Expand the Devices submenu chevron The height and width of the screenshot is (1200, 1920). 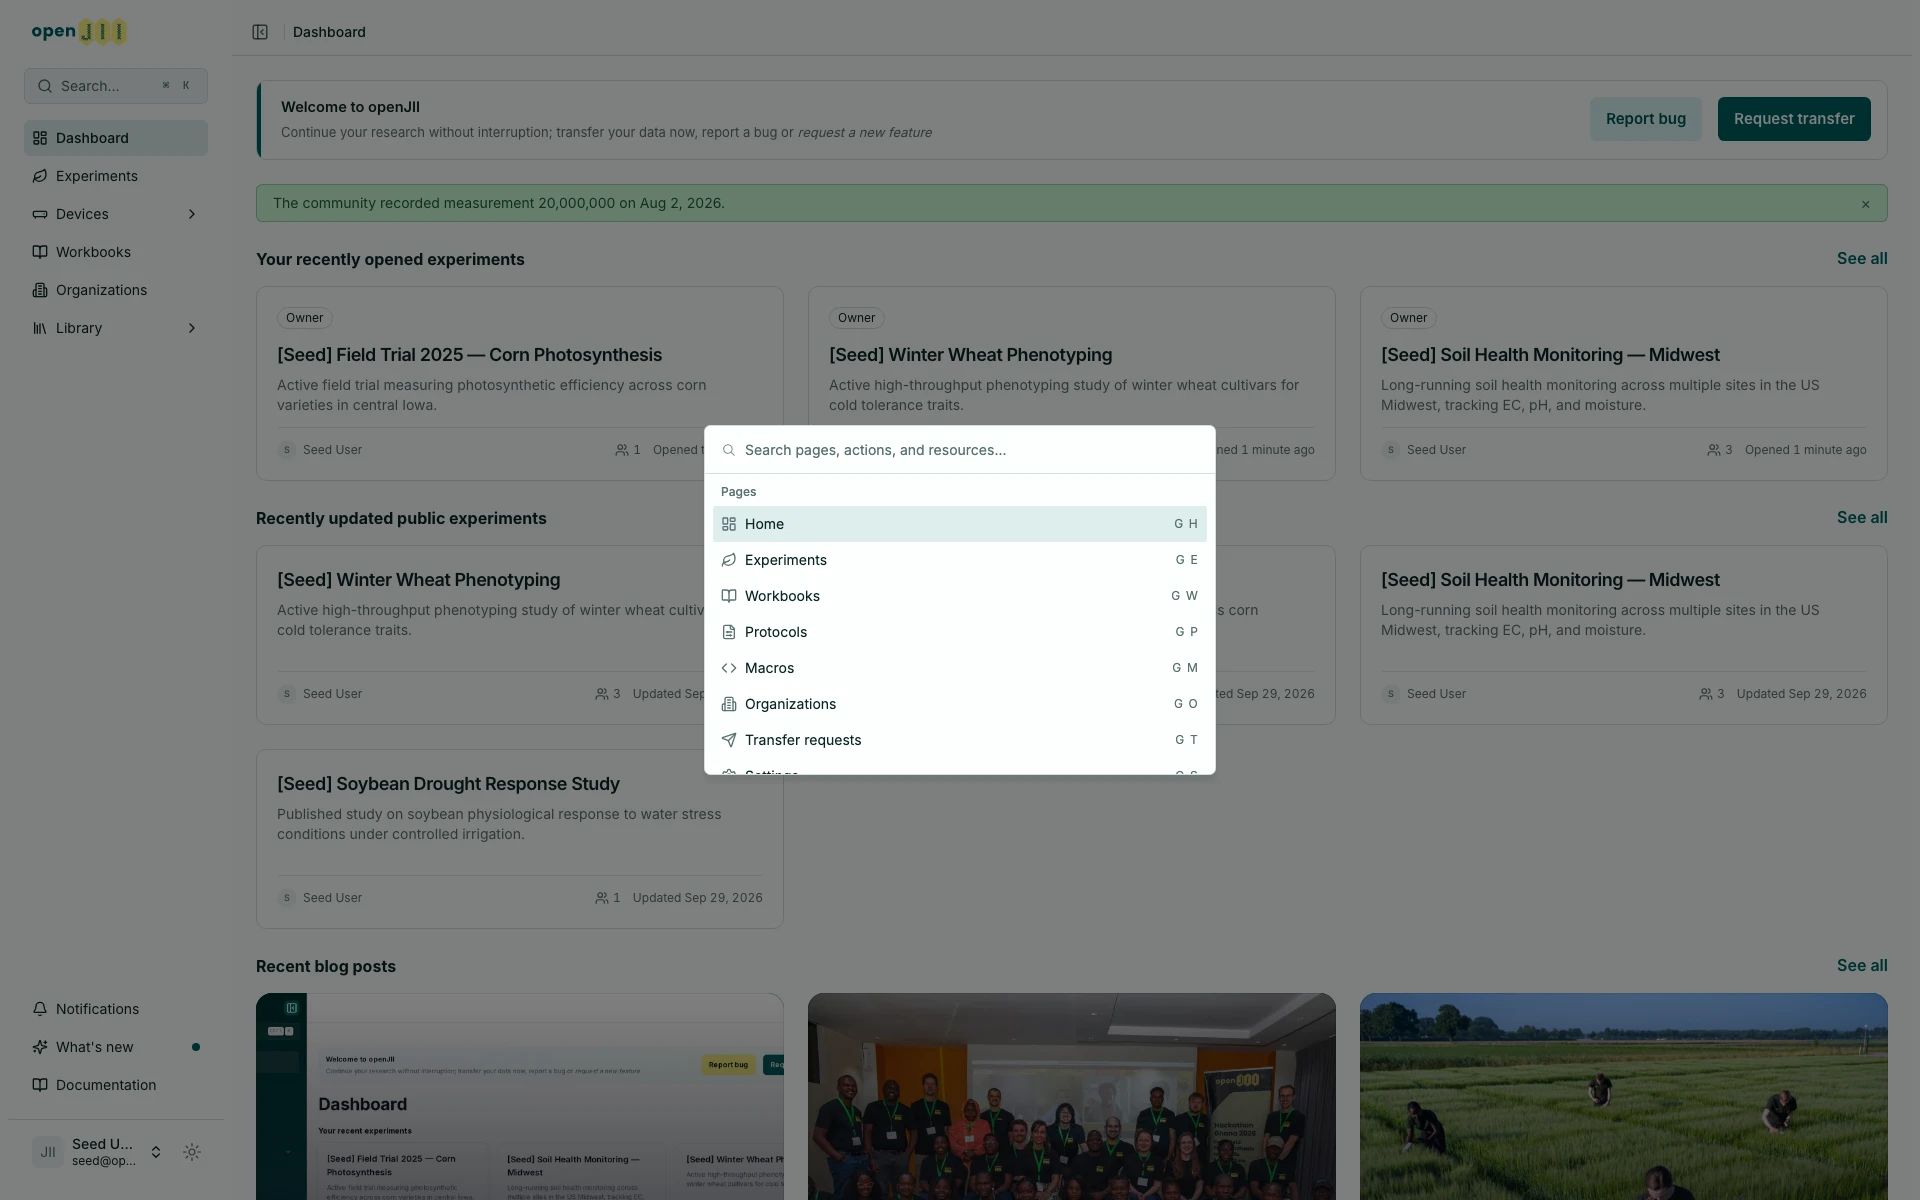tap(192, 214)
